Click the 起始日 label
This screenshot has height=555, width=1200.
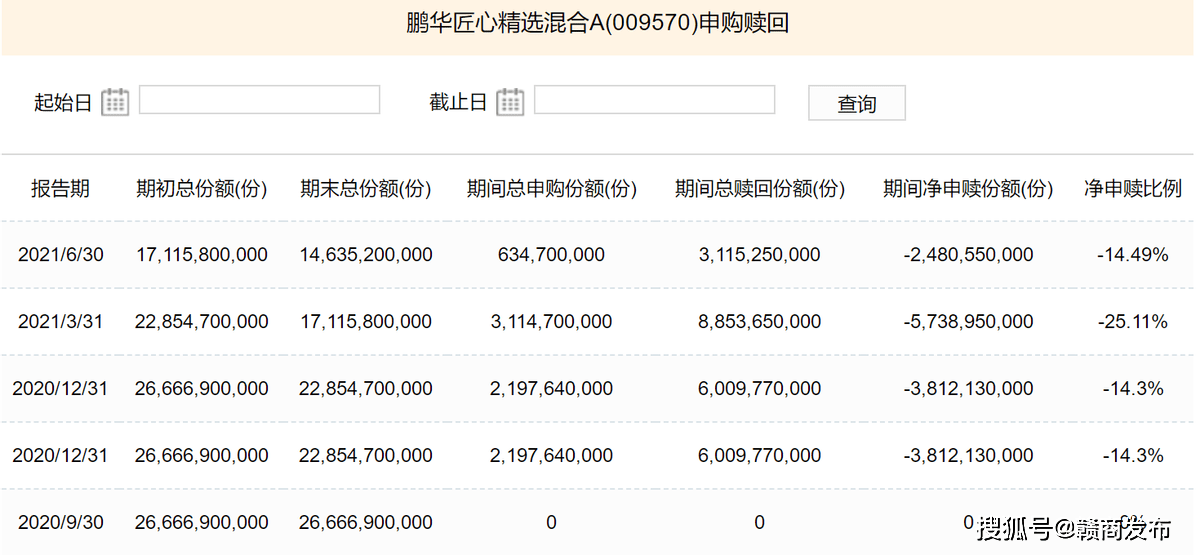pyautogui.click(x=63, y=102)
